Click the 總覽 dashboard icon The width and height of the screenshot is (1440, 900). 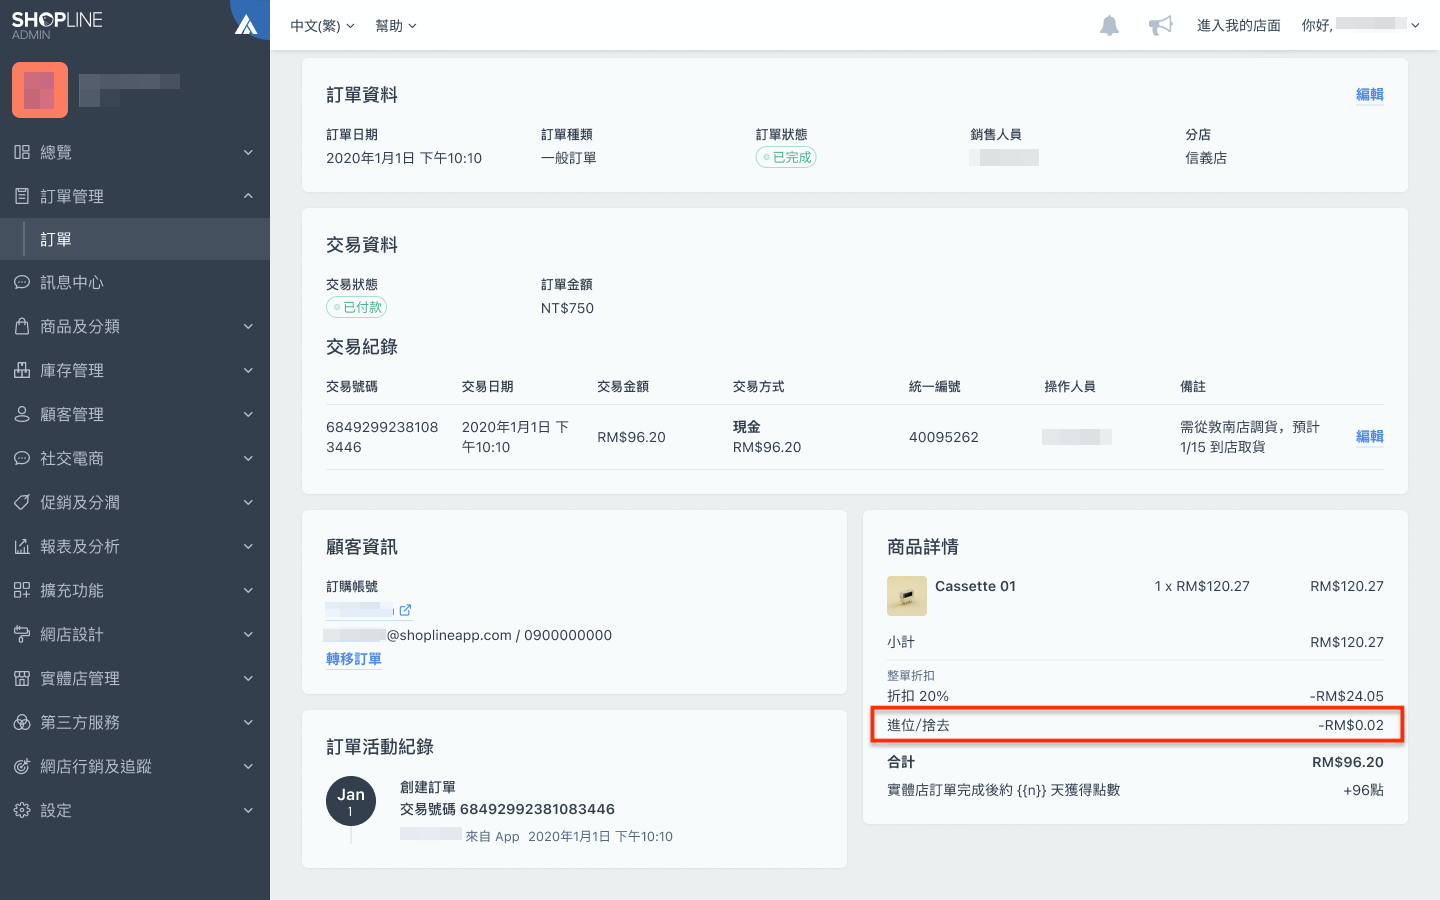(x=22, y=152)
